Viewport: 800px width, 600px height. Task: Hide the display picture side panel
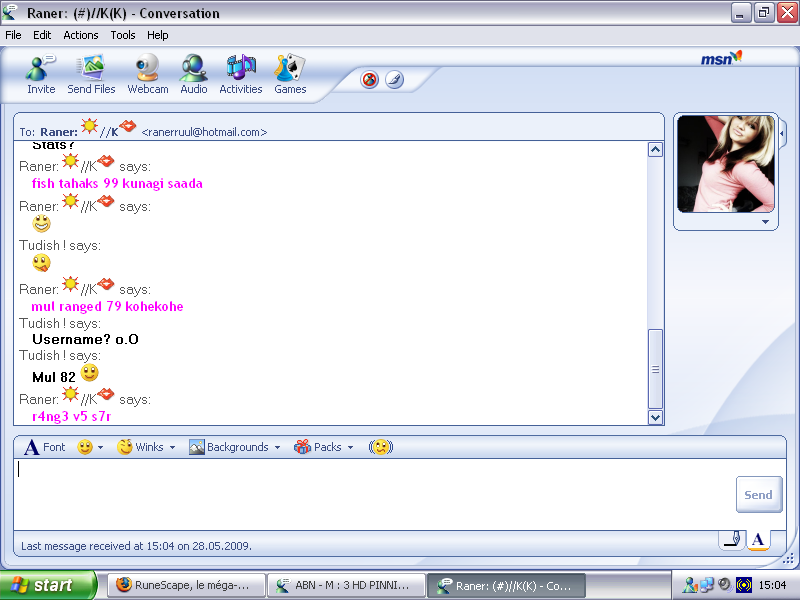[x=783, y=132]
